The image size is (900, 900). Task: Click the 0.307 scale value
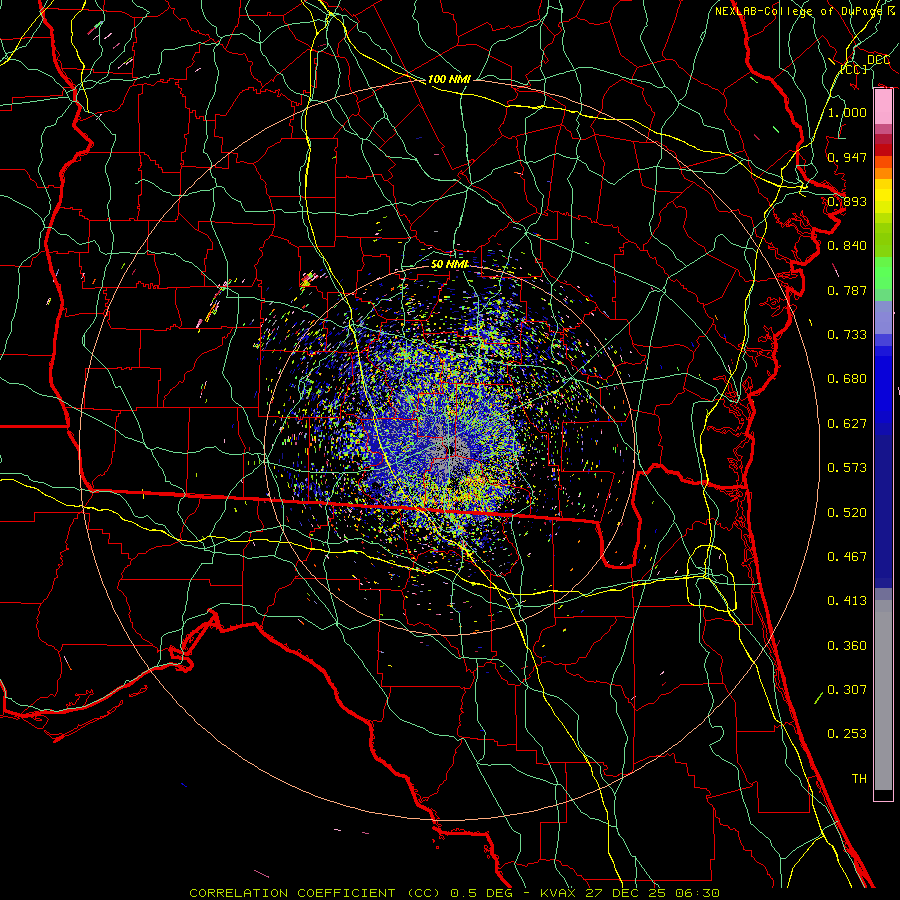847,690
